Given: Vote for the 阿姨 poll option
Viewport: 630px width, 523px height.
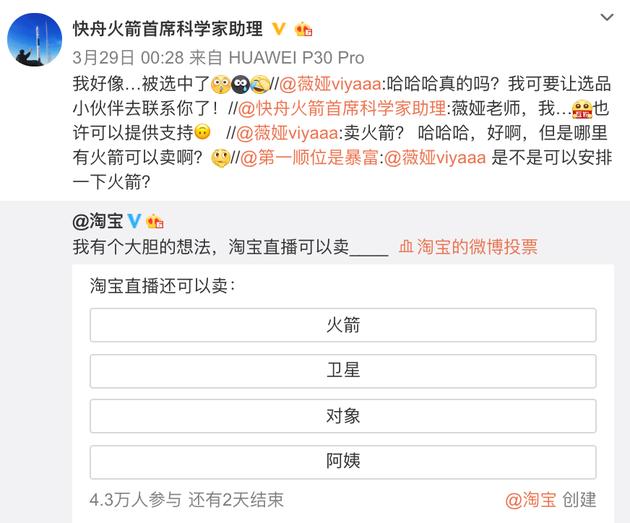Looking at the screenshot, I should click(343, 462).
